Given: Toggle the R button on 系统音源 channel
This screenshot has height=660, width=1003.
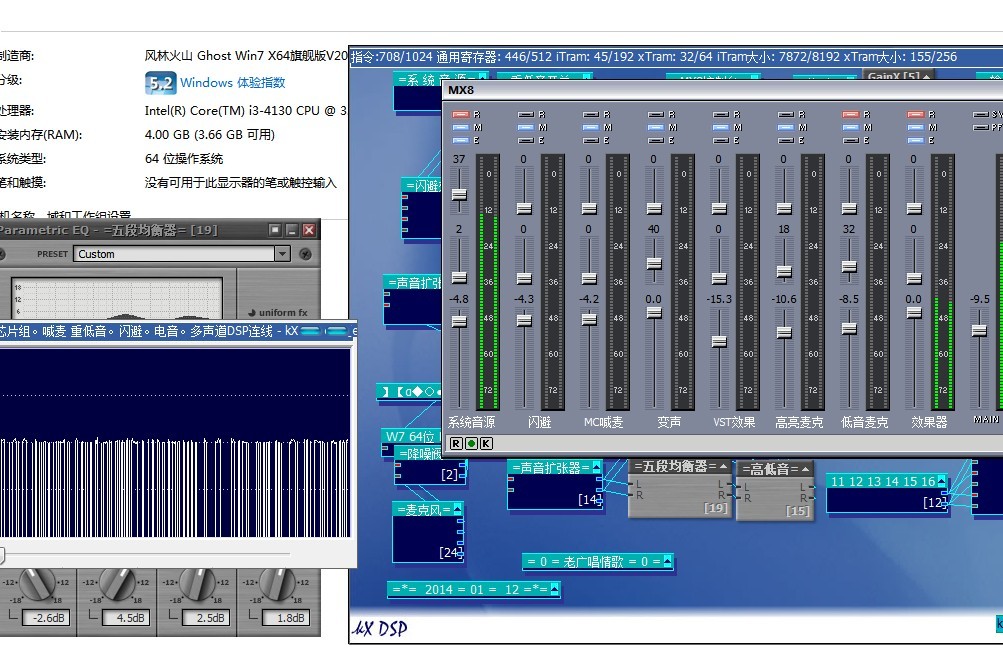Looking at the screenshot, I should pyautogui.click(x=460, y=115).
